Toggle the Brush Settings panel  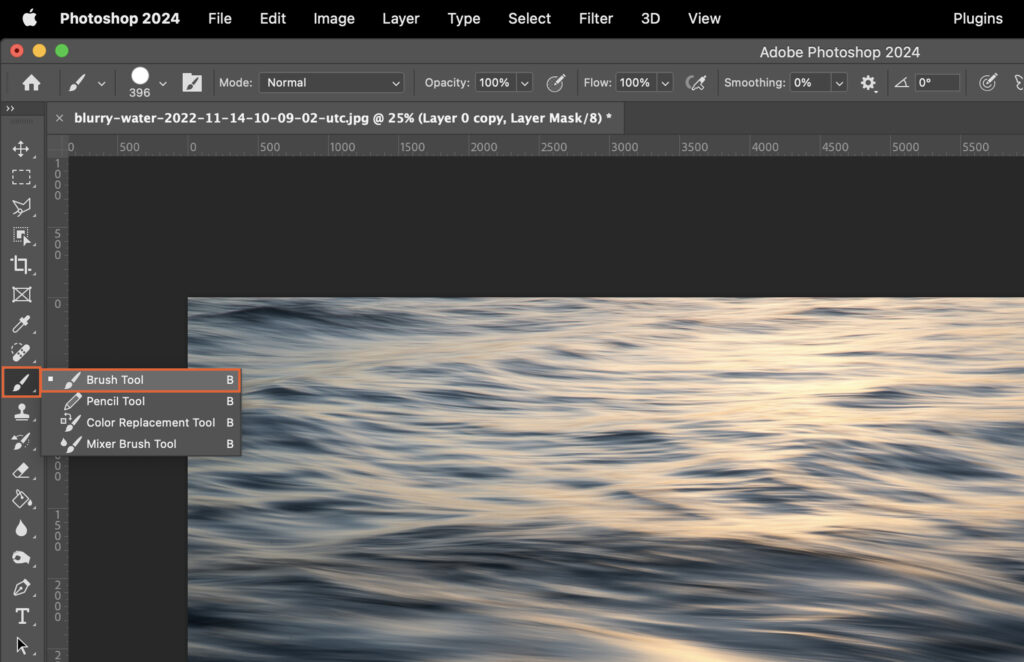coord(192,82)
